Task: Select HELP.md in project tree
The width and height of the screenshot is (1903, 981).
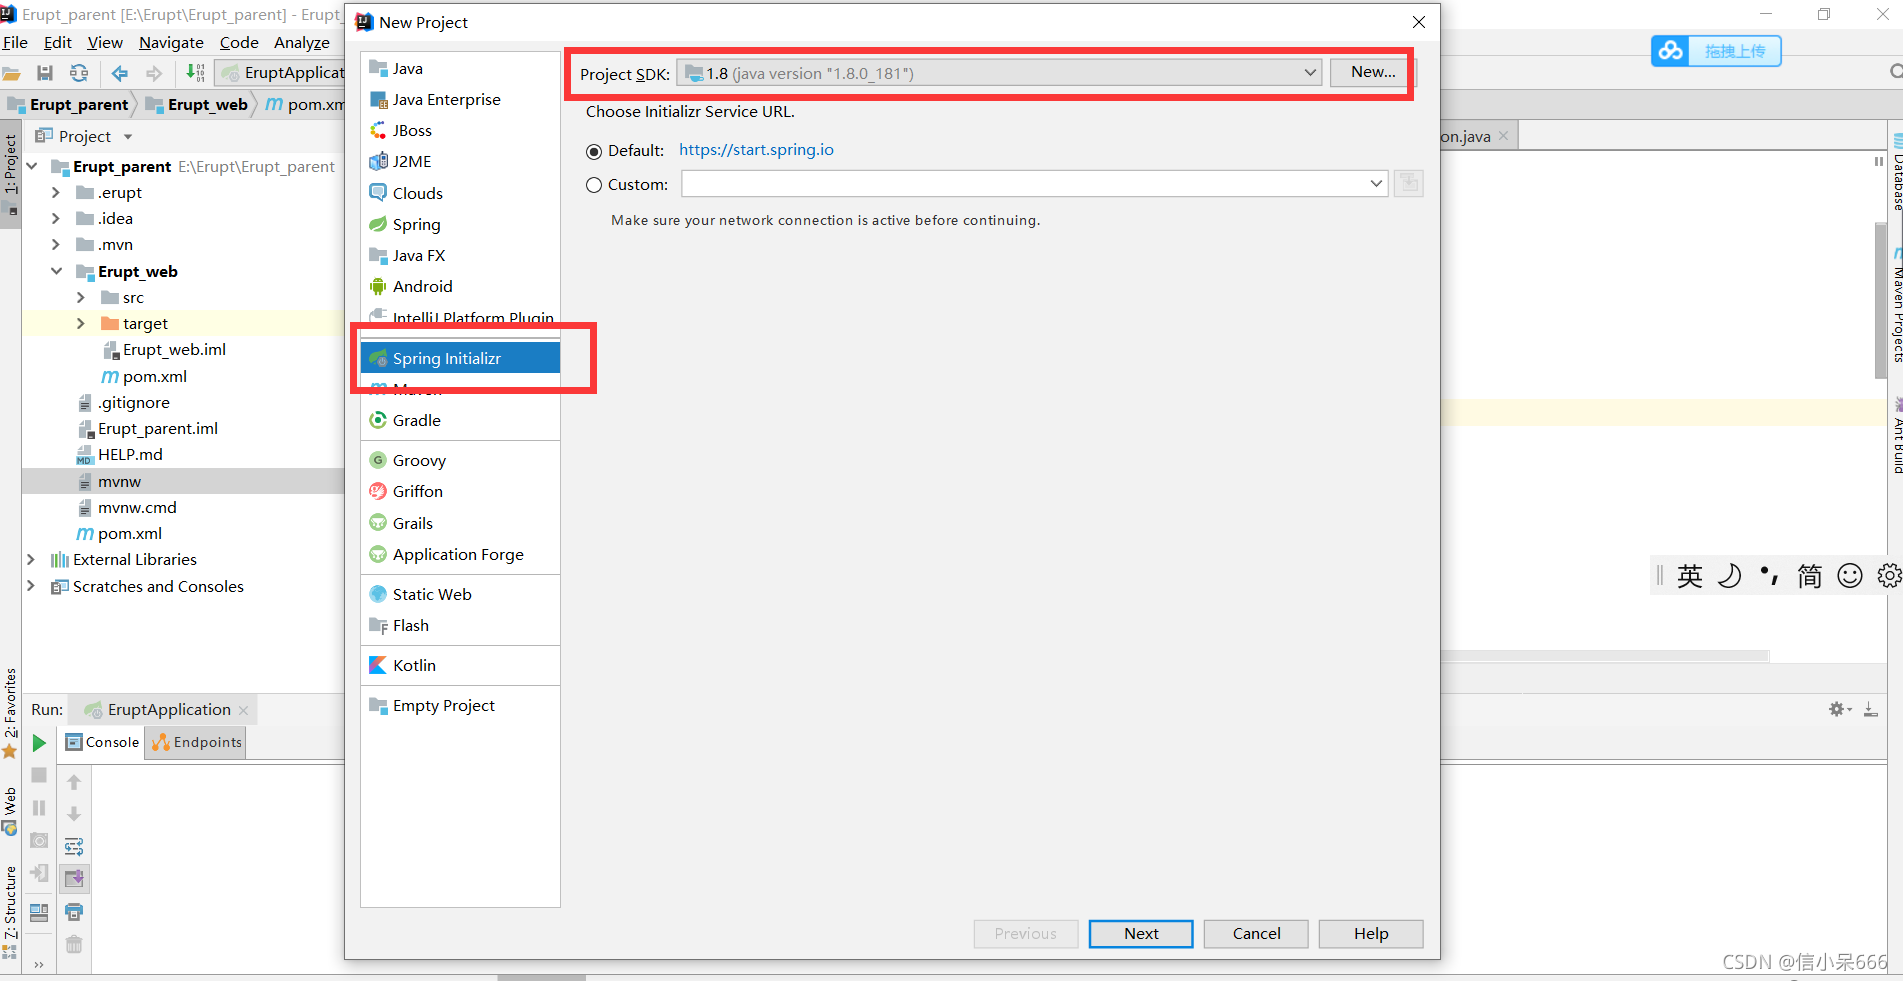Action: 130,454
